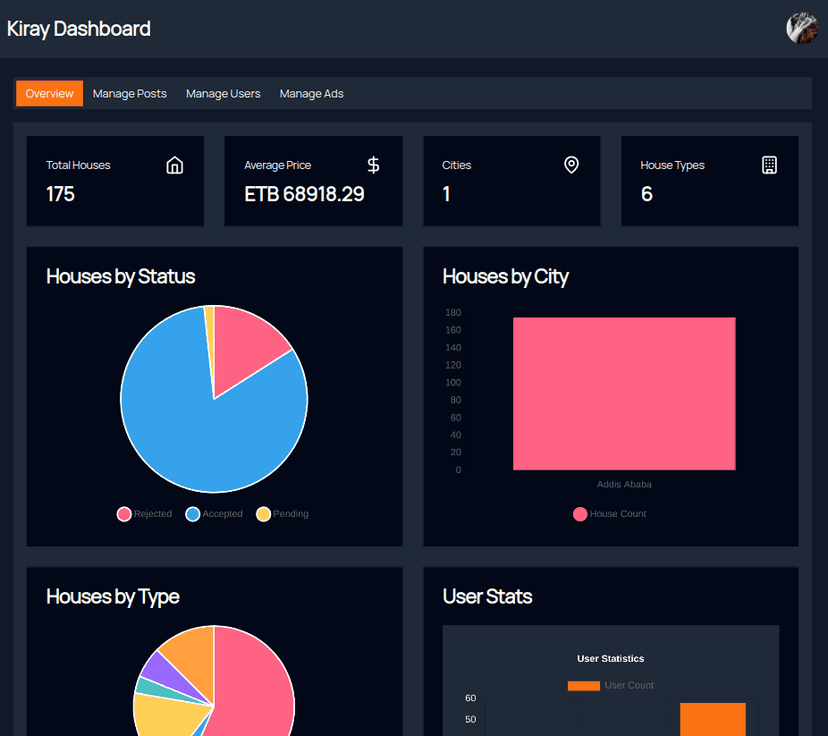Click the pink Addis Ababa bar
The height and width of the screenshot is (736, 828).
pyautogui.click(x=624, y=393)
